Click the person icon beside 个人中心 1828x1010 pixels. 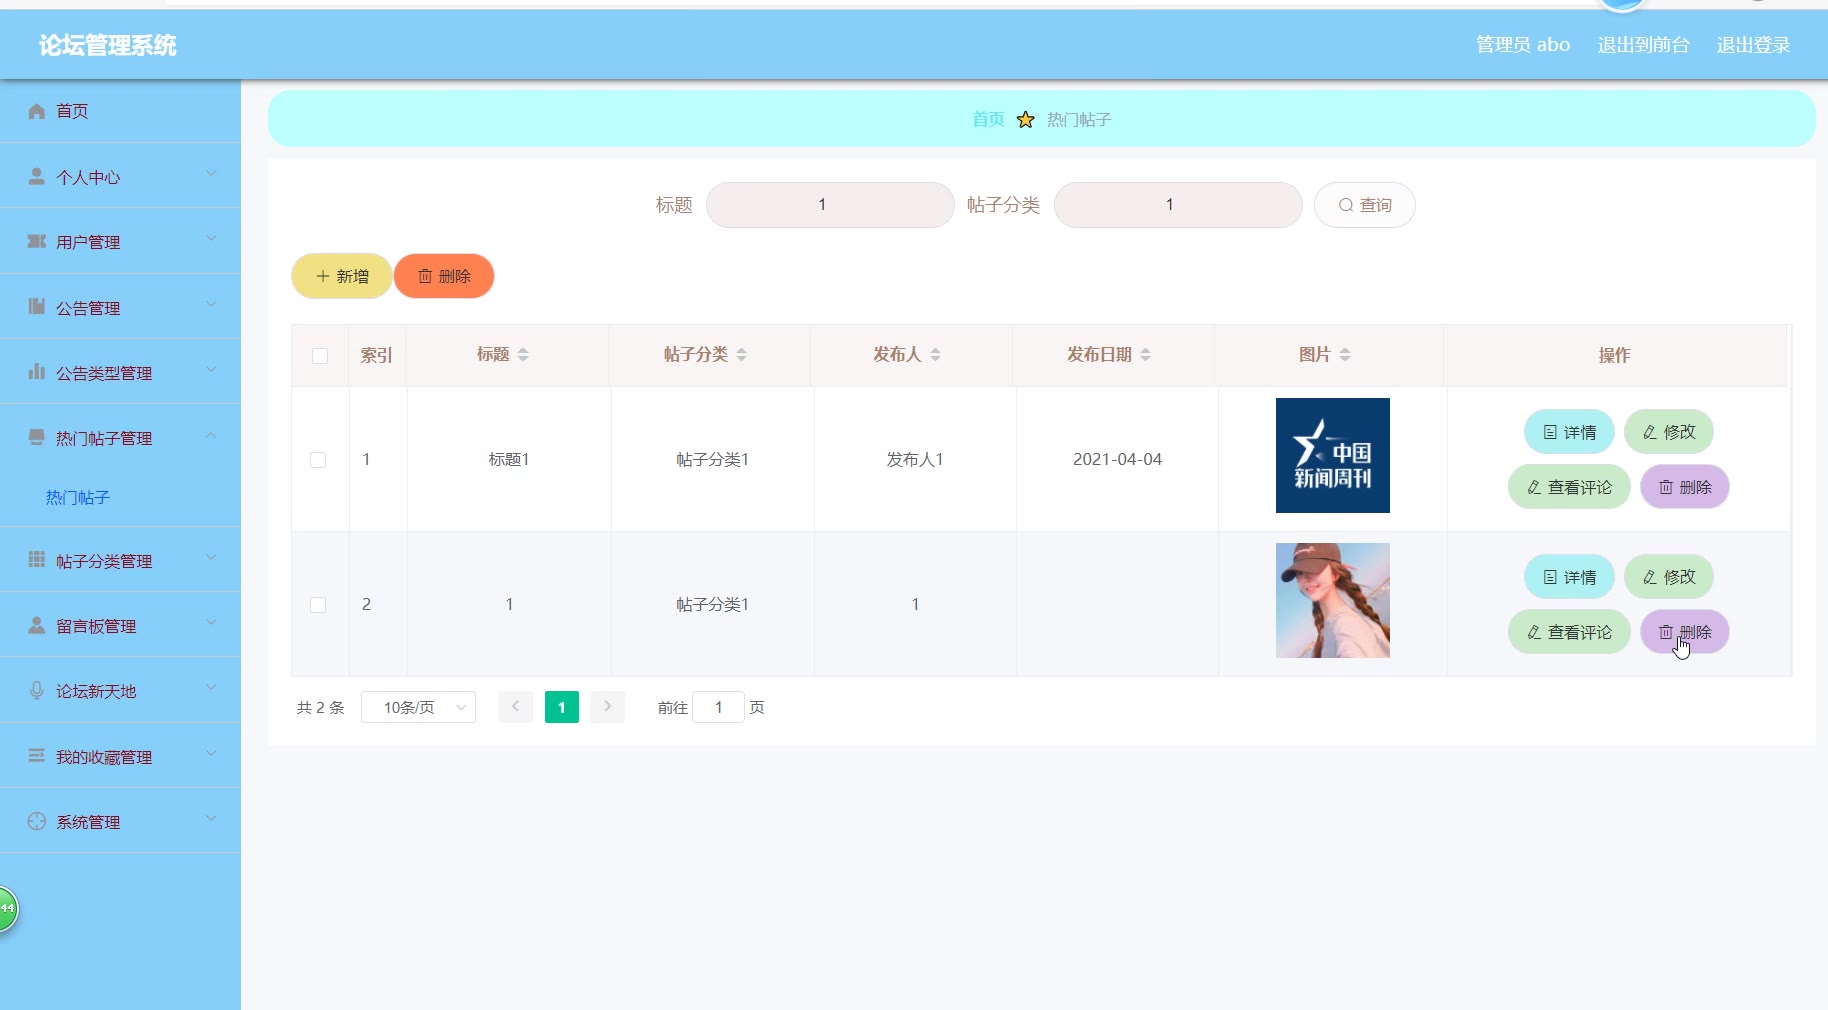pyautogui.click(x=37, y=176)
